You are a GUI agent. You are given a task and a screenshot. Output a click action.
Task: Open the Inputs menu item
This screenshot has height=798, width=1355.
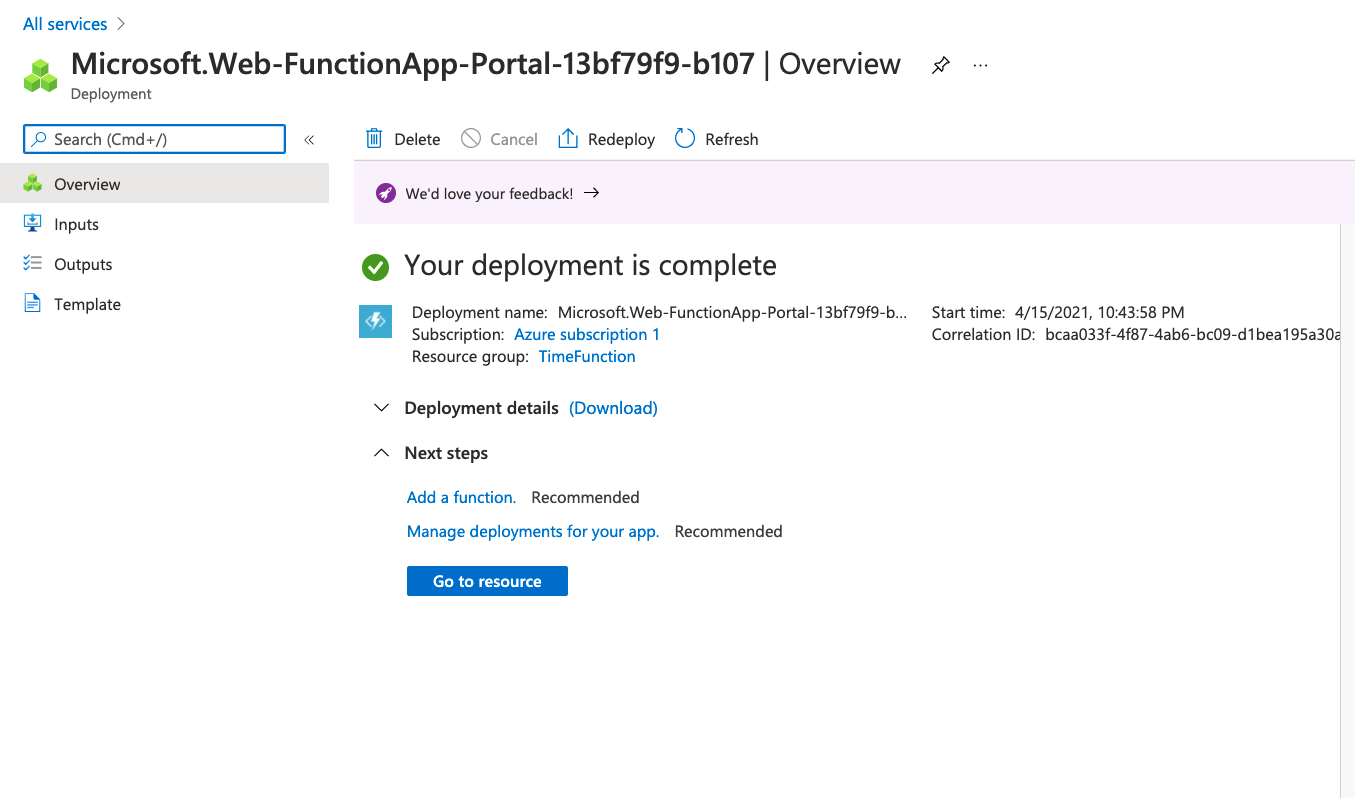[164, 224]
